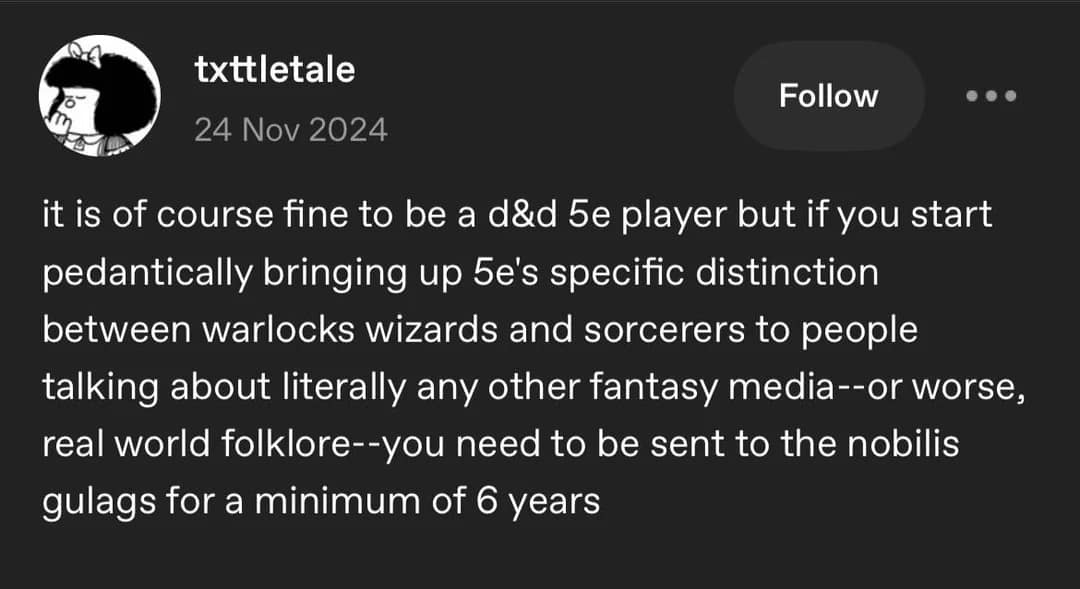
Task: Open the txttletale profile avatar
Action: click(x=100, y=97)
